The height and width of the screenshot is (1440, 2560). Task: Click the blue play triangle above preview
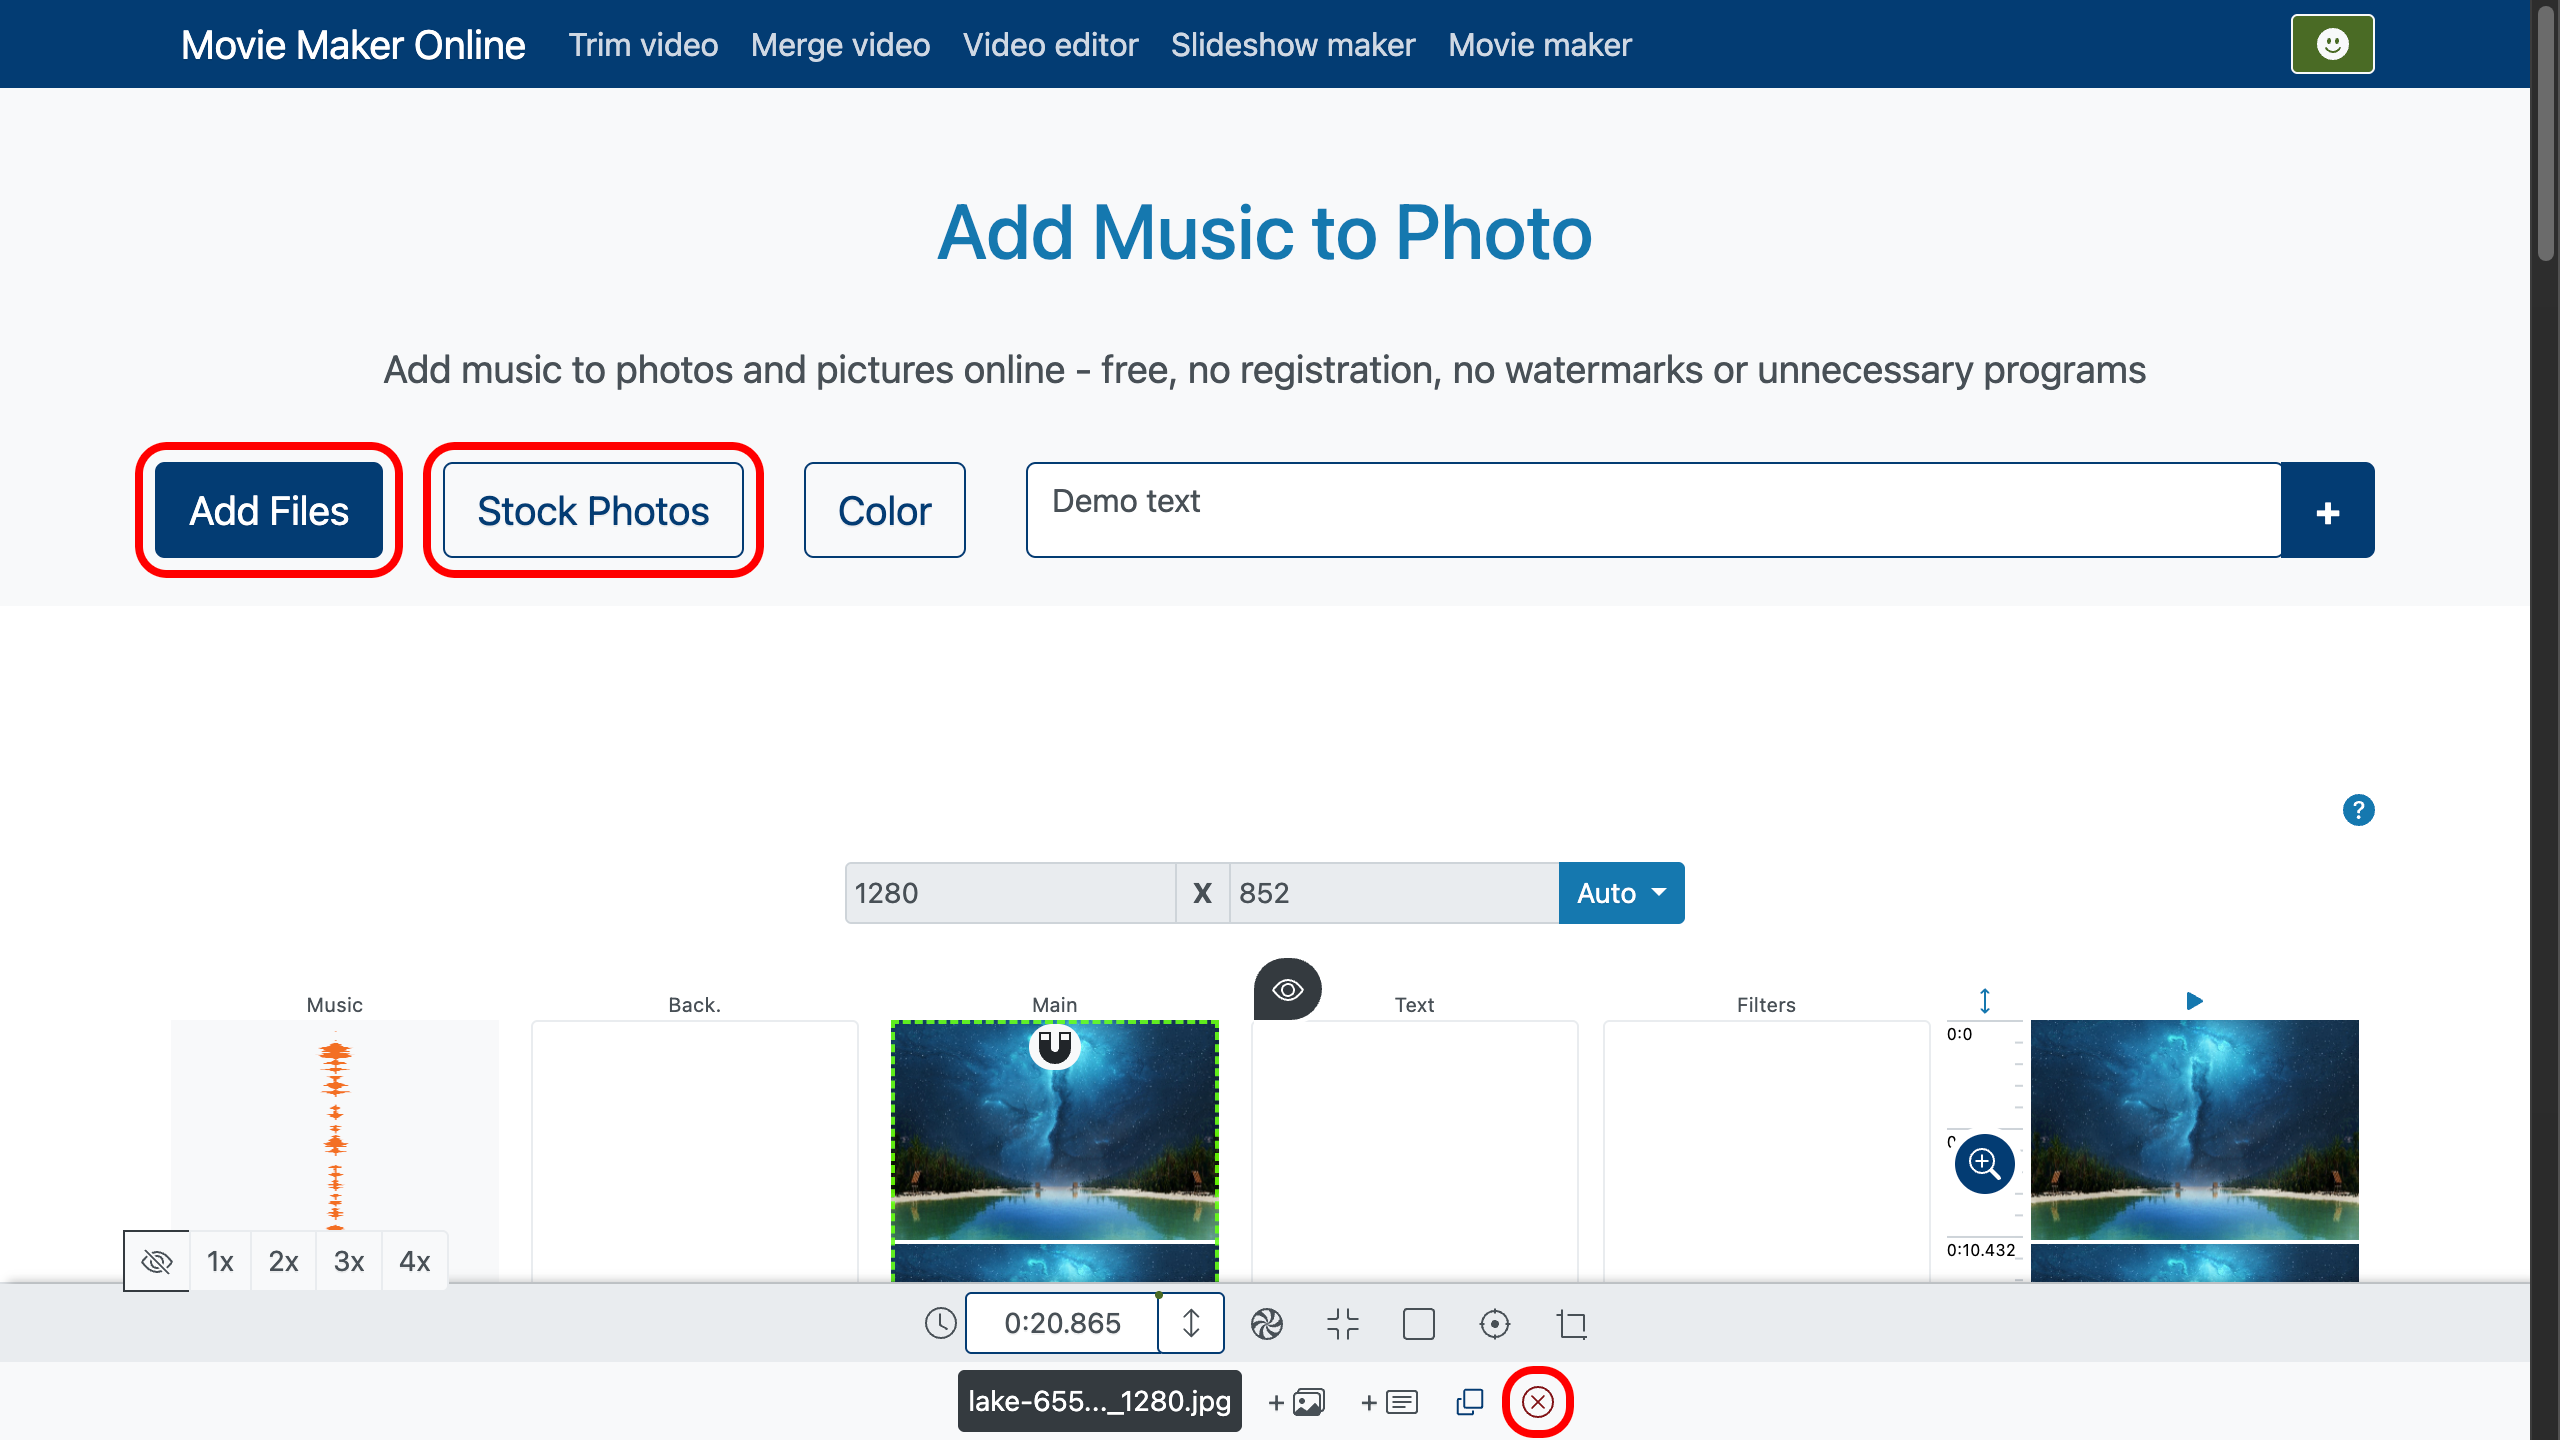(x=2194, y=1001)
